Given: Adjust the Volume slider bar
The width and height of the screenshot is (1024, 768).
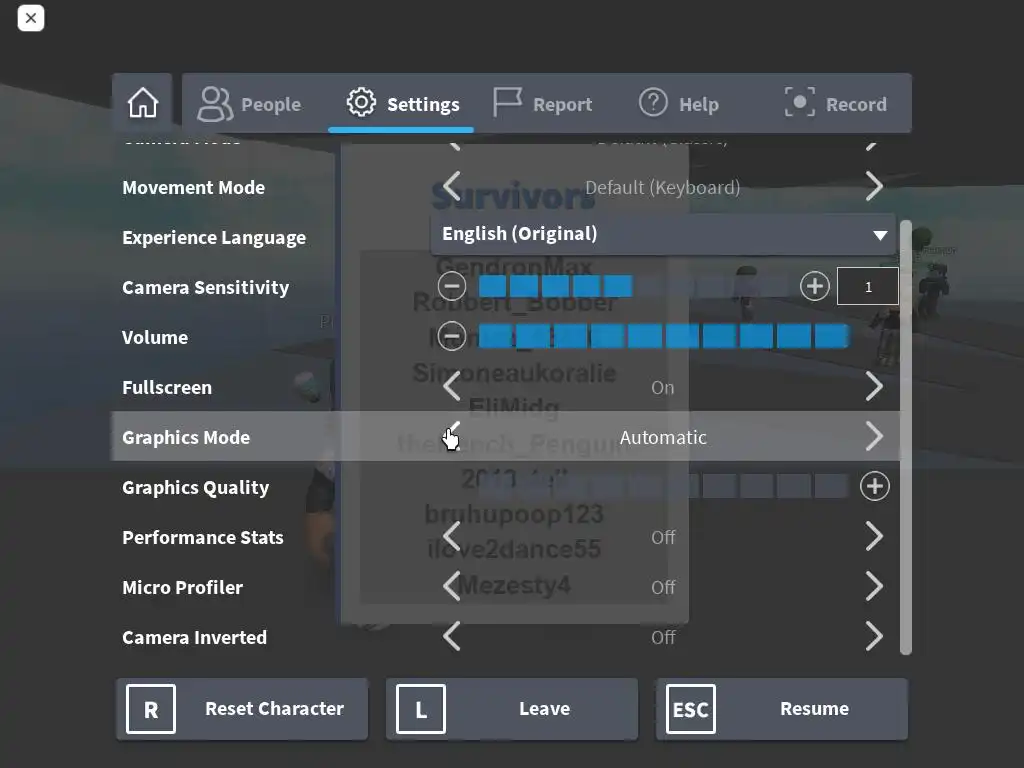Looking at the screenshot, I should (x=664, y=336).
